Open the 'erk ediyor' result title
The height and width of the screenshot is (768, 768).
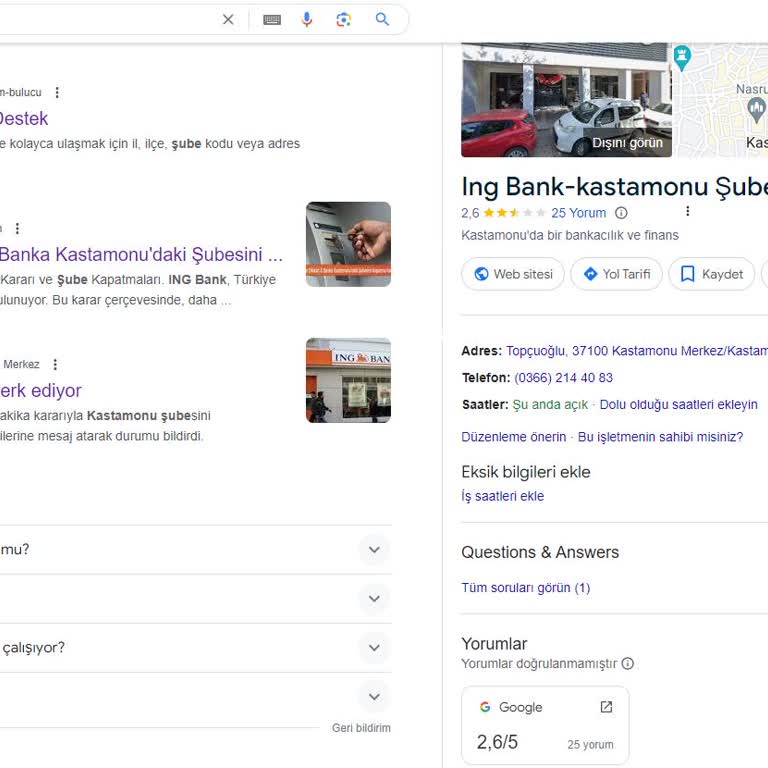(x=41, y=390)
